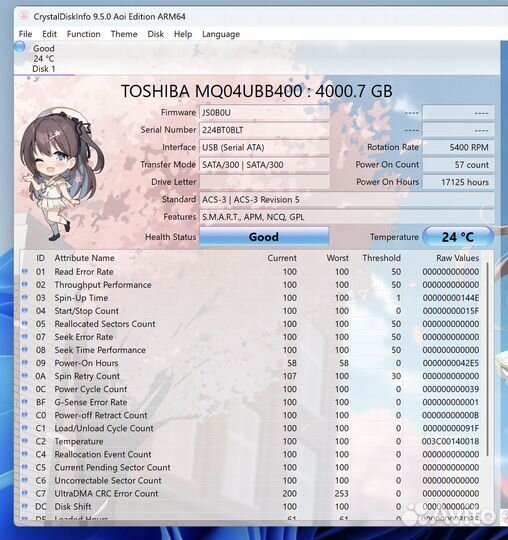The height and width of the screenshot is (540, 508).
Task: Click the Raw Values column header
Action: pyautogui.click(x=457, y=258)
